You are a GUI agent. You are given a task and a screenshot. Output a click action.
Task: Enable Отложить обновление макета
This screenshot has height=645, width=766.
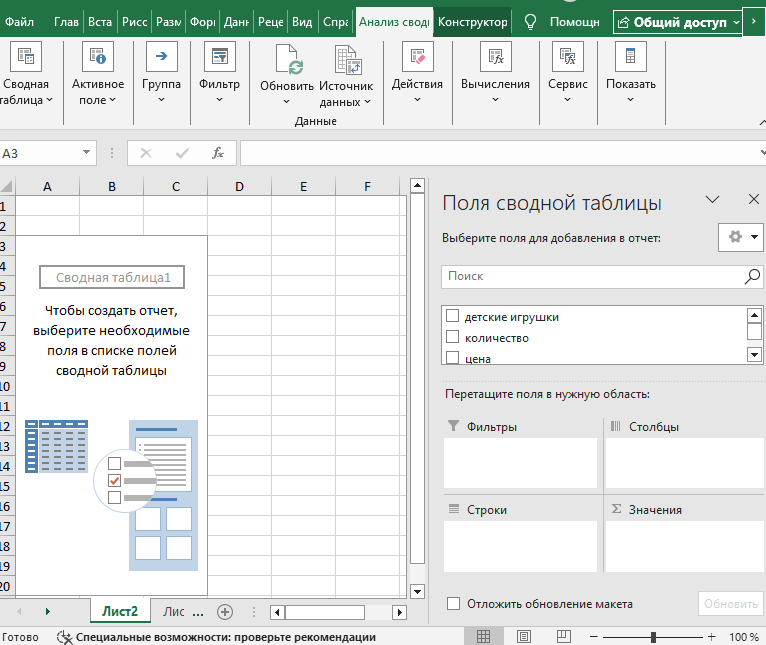(x=453, y=603)
